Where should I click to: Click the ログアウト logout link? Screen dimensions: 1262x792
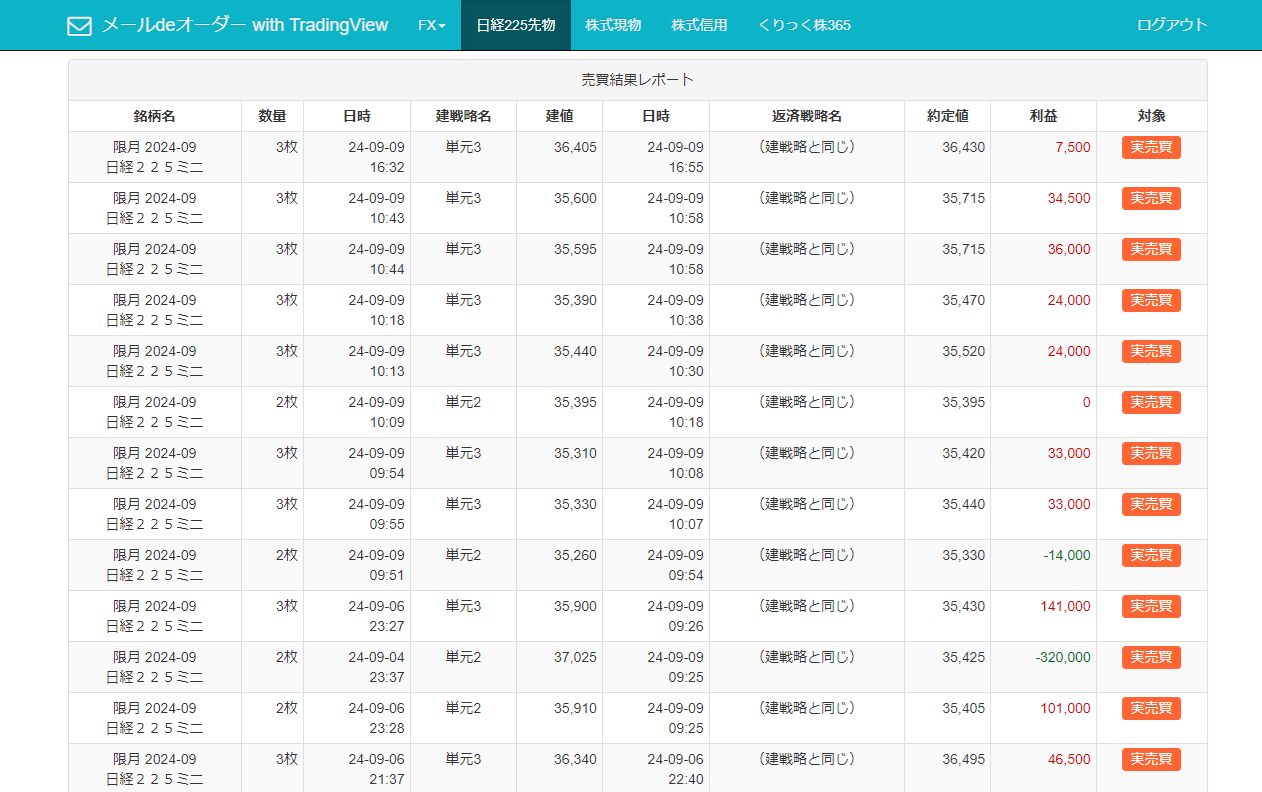pos(1172,25)
